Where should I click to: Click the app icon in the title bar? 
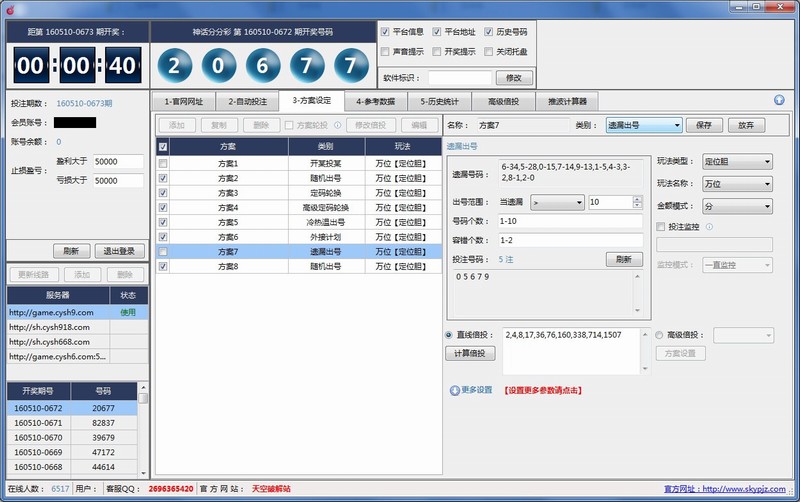point(9,8)
